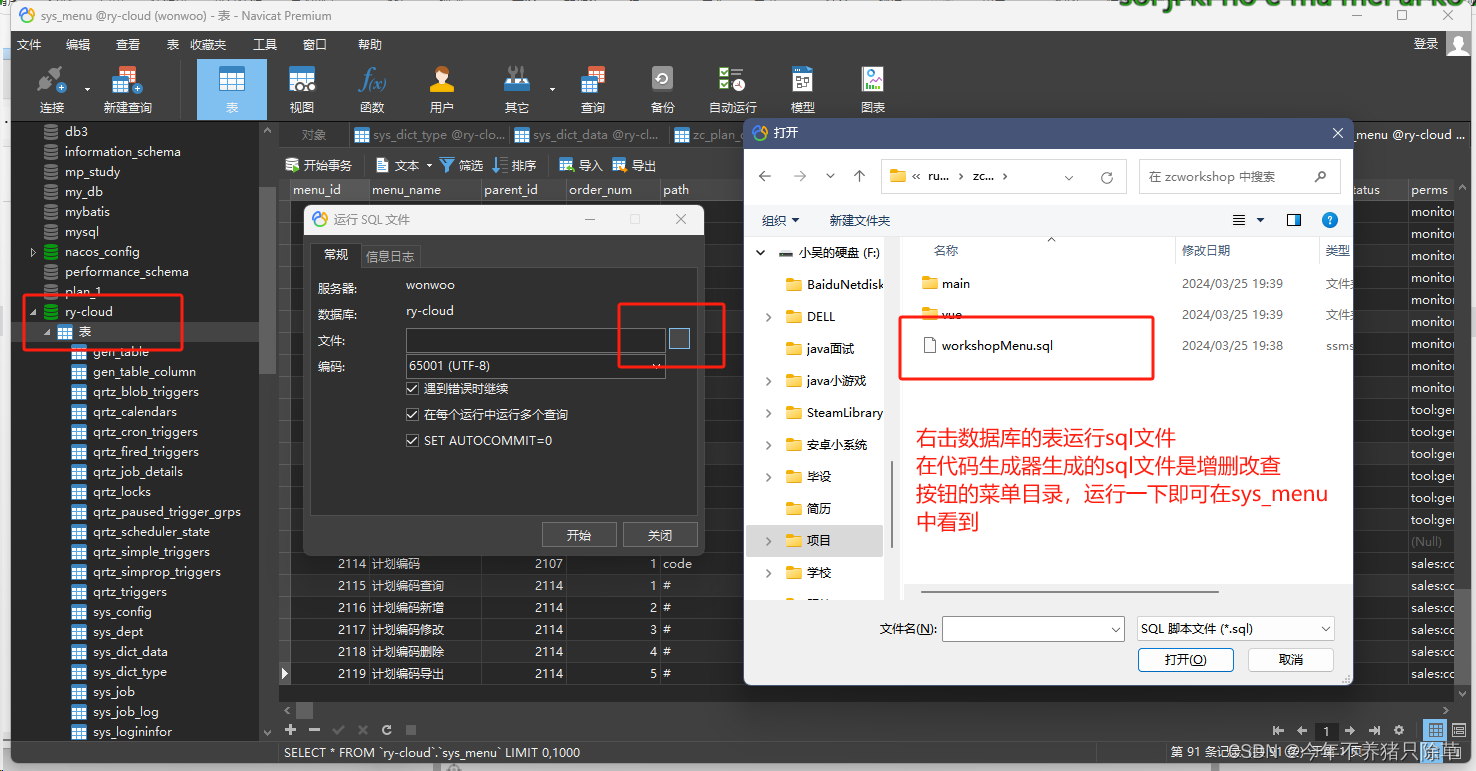Open grid settings gear icon
Screen dimensions: 1476x771
point(1399,731)
